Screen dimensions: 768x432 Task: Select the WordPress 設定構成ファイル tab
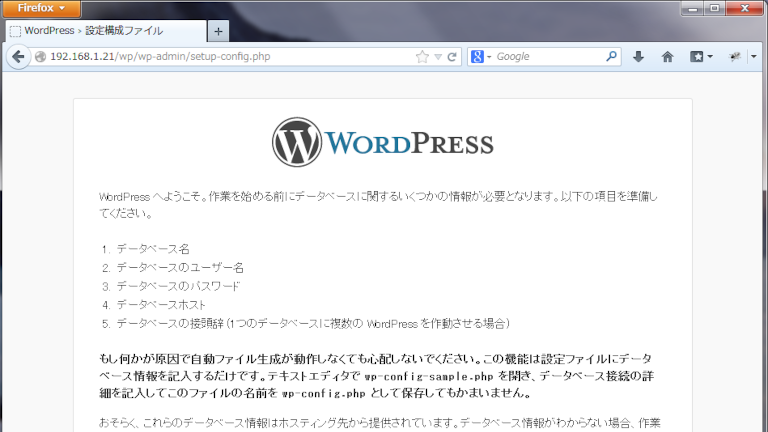(x=105, y=31)
